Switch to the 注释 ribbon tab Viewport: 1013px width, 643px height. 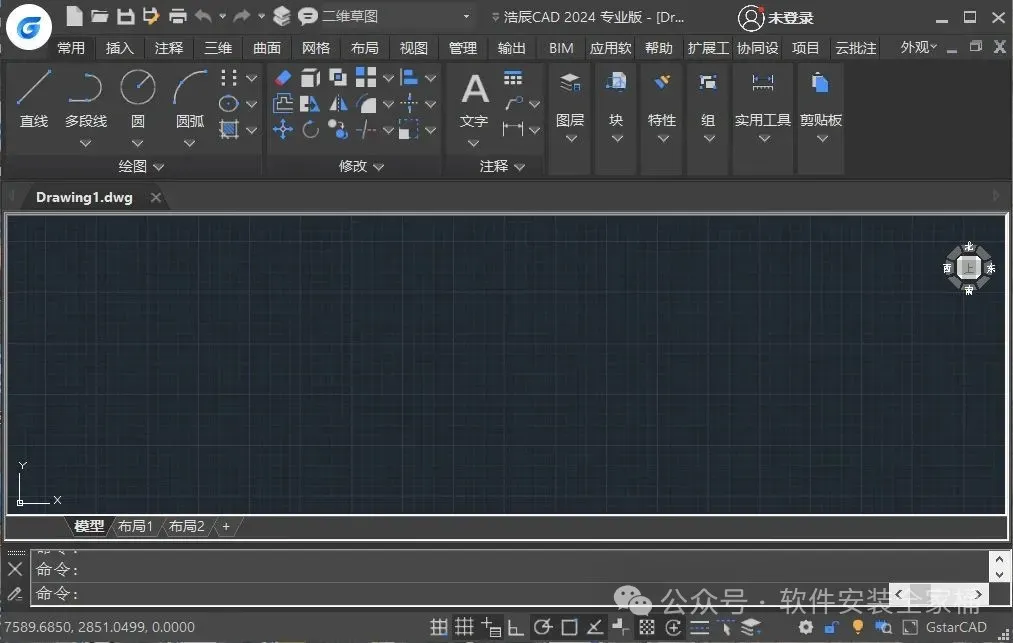pyautogui.click(x=169, y=48)
